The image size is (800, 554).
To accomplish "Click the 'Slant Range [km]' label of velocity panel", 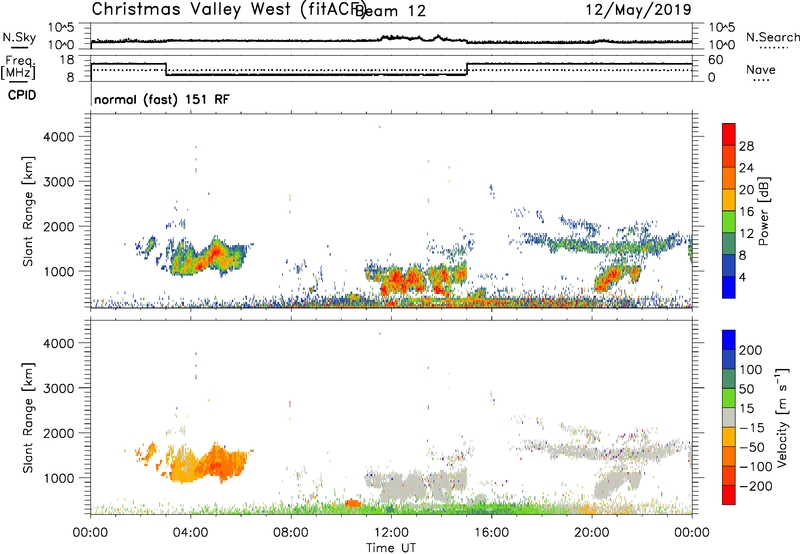I will [28, 418].
